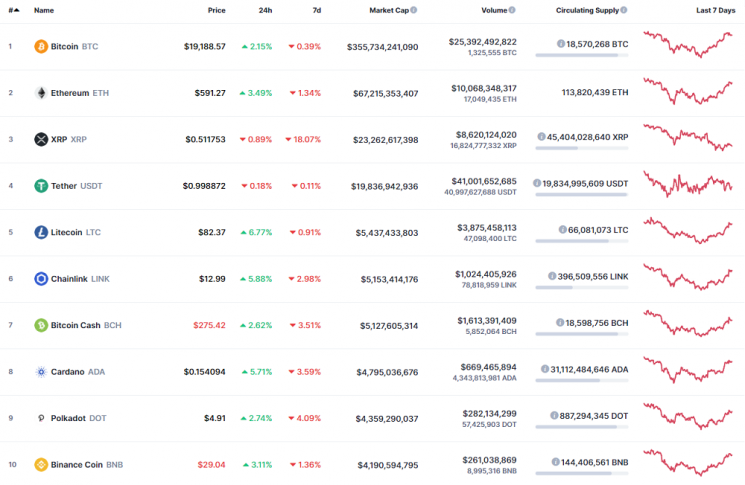Click the Bitcoin coin logo
The width and height of the screenshot is (745, 485).
point(41,47)
